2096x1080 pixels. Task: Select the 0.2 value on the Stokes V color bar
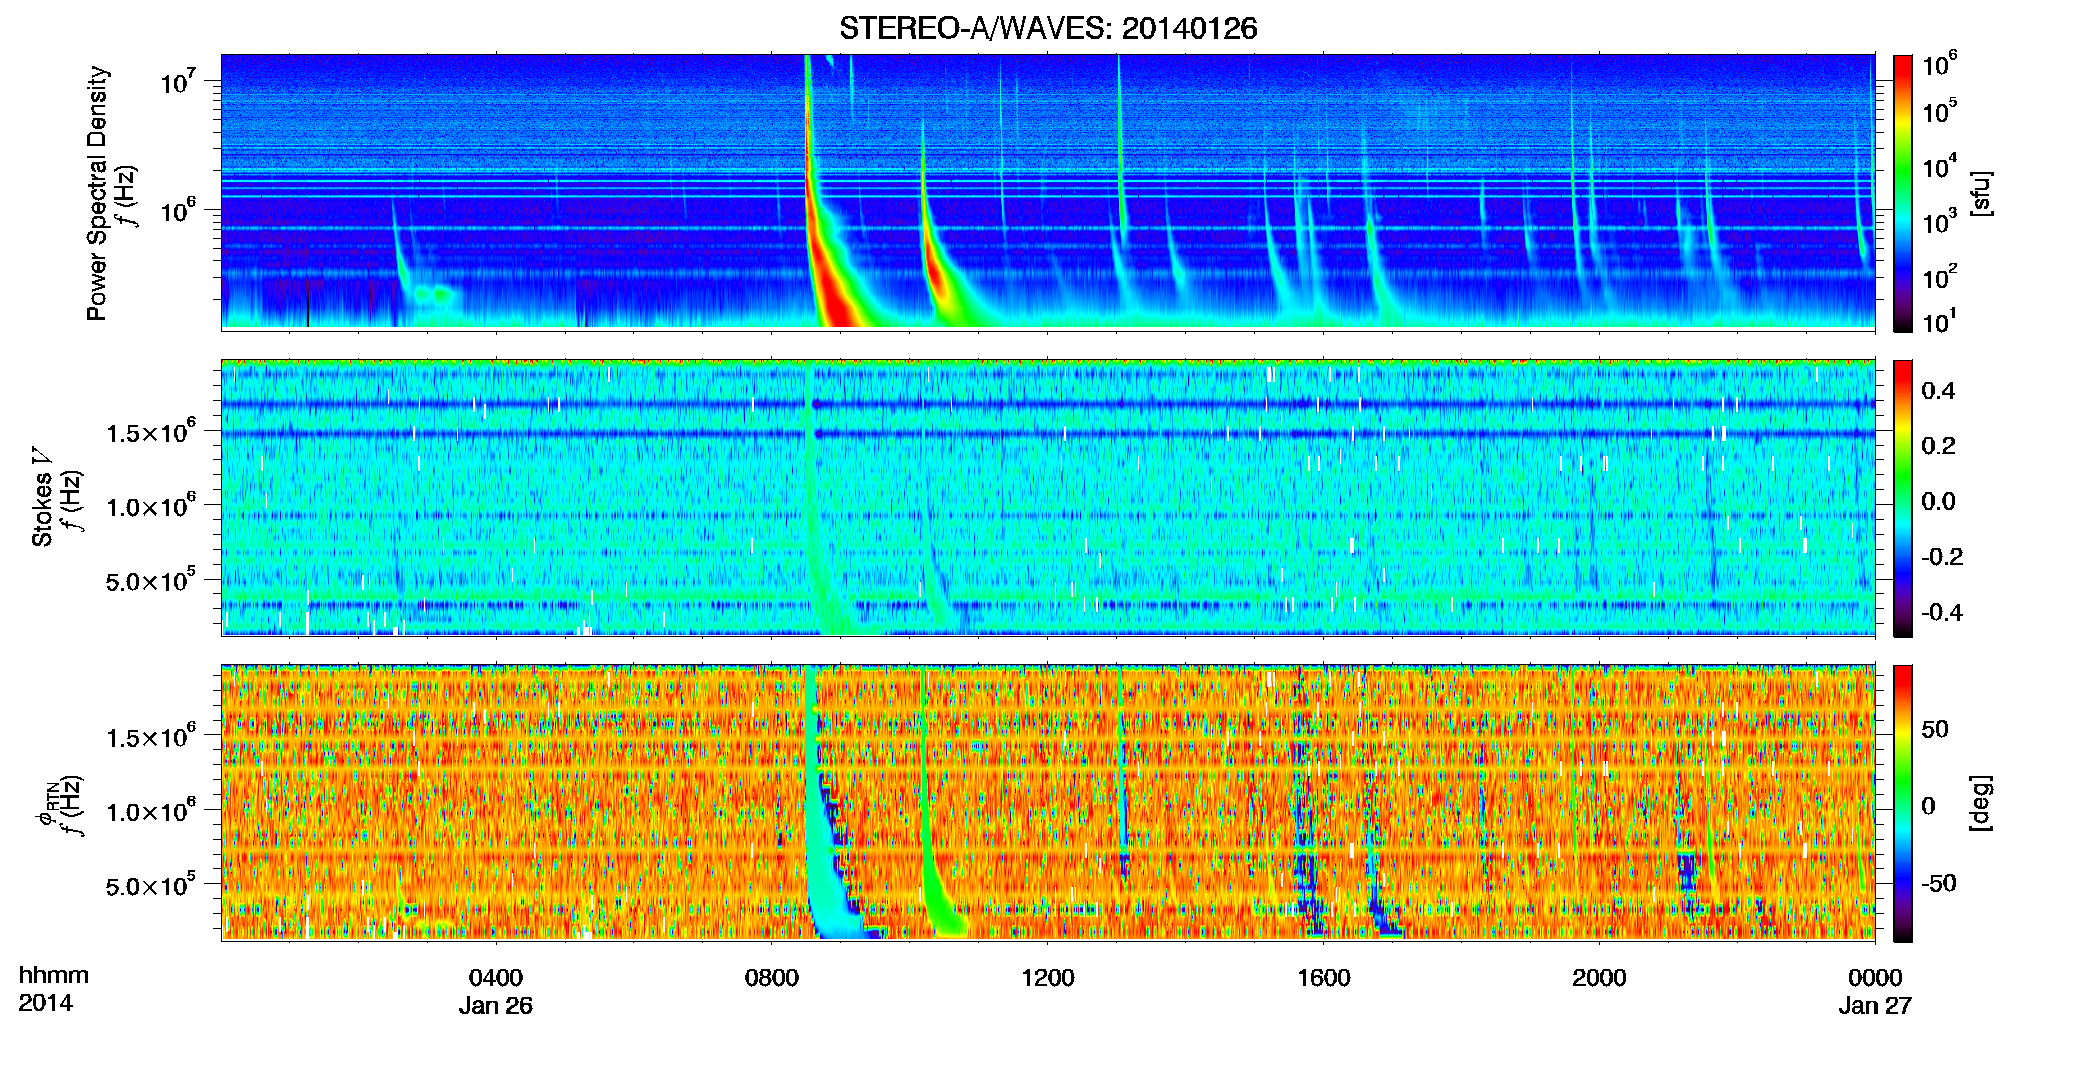pos(1938,446)
